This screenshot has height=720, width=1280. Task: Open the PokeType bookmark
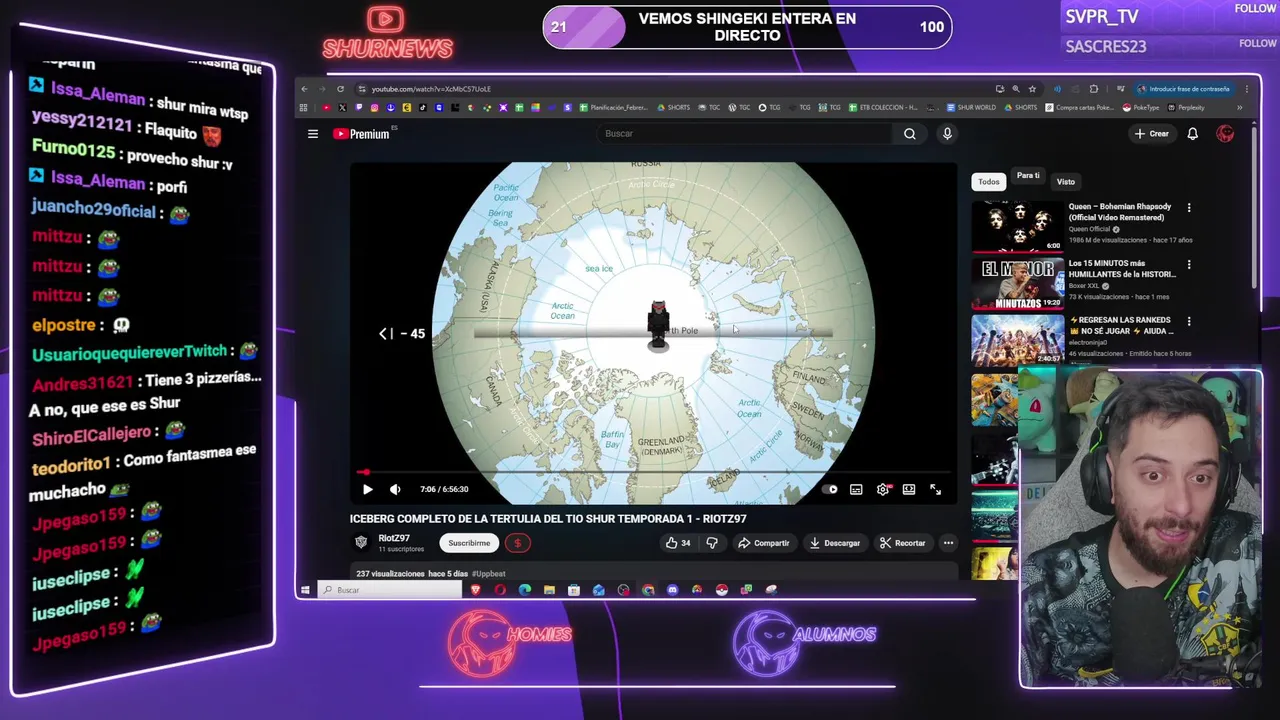click(x=1140, y=108)
